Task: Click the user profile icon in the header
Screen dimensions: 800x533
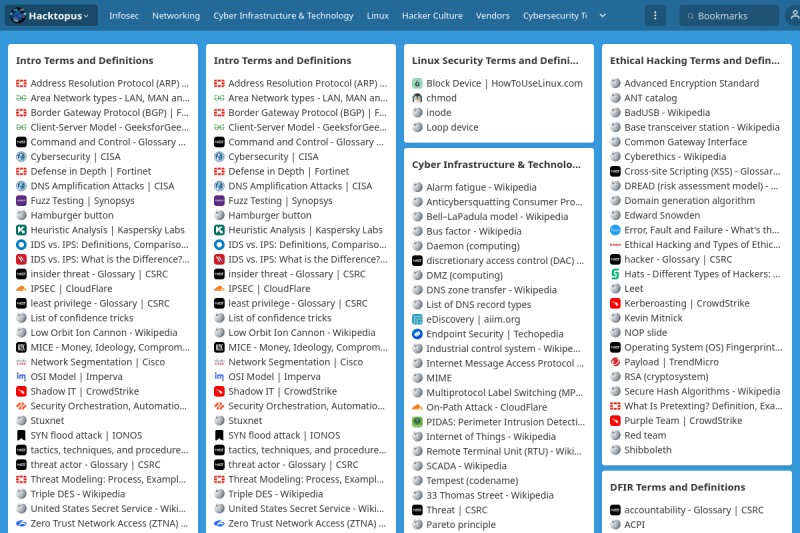Action: click(794, 15)
